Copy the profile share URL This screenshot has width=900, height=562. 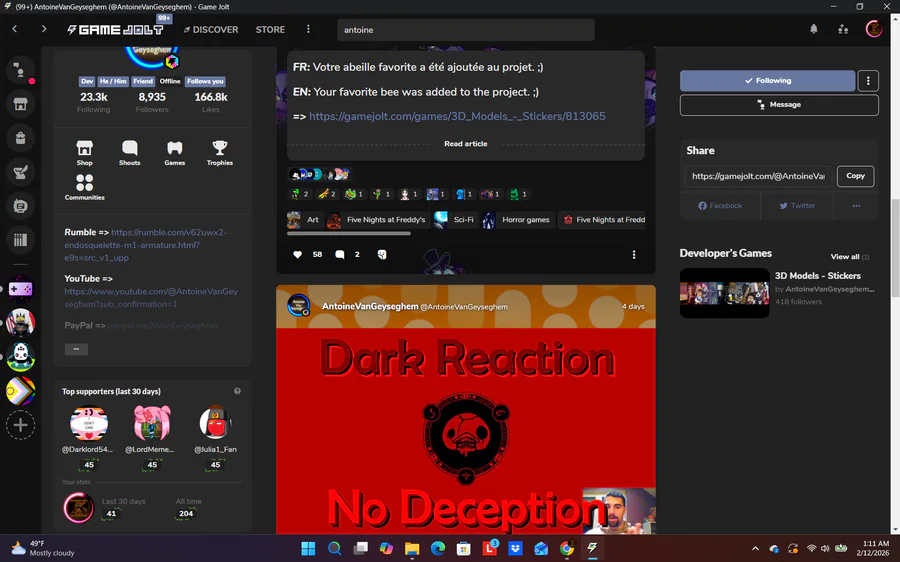tap(855, 176)
